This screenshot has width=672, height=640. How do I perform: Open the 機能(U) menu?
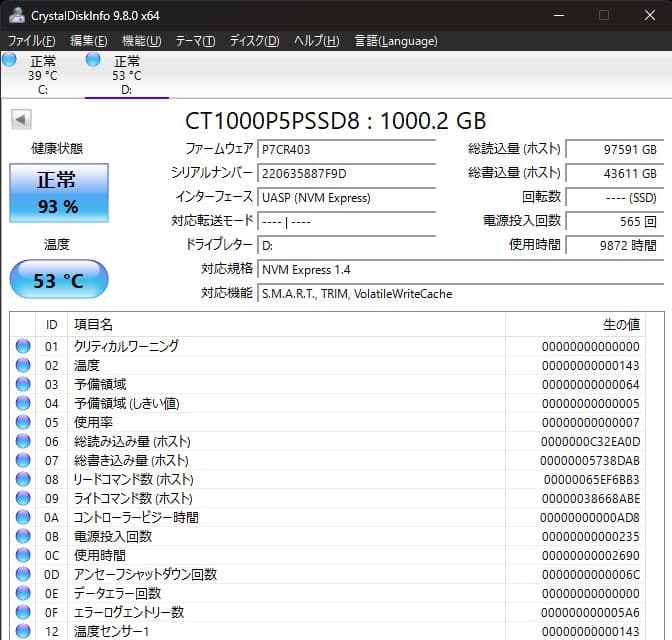click(141, 41)
